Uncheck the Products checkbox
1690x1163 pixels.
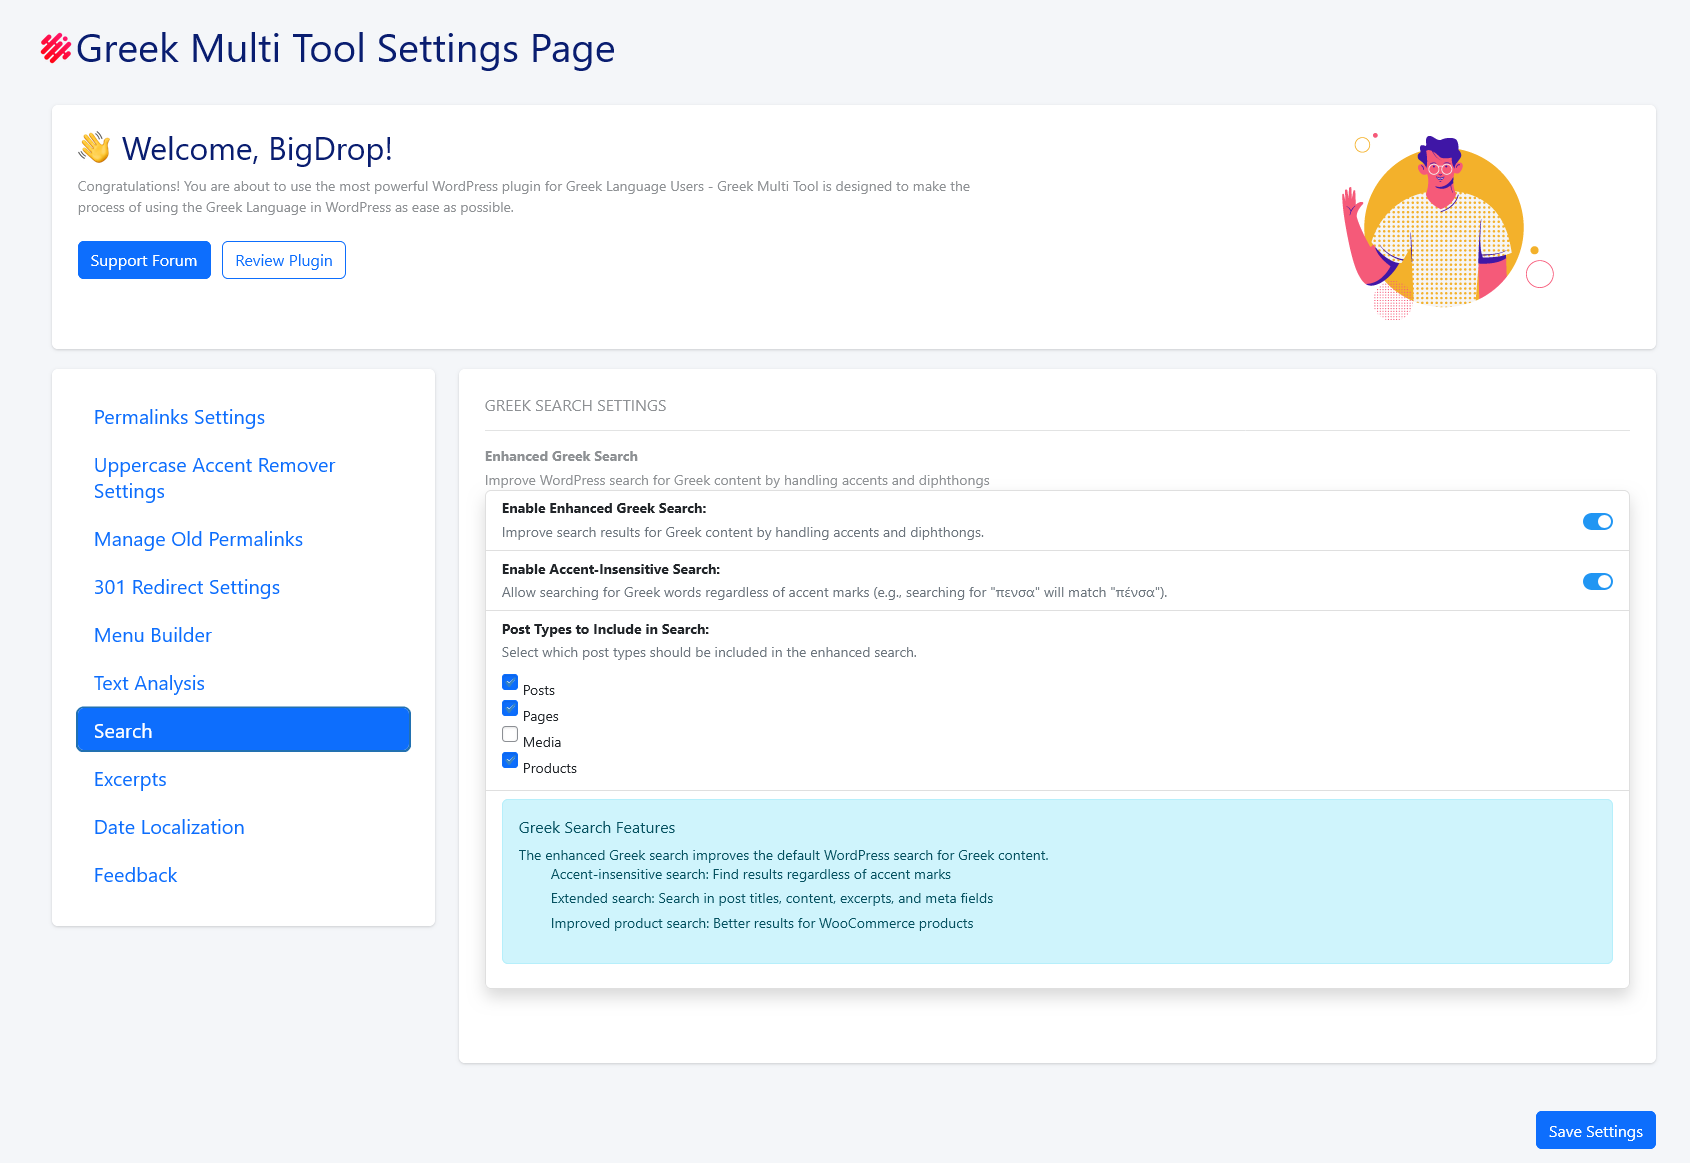point(510,761)
